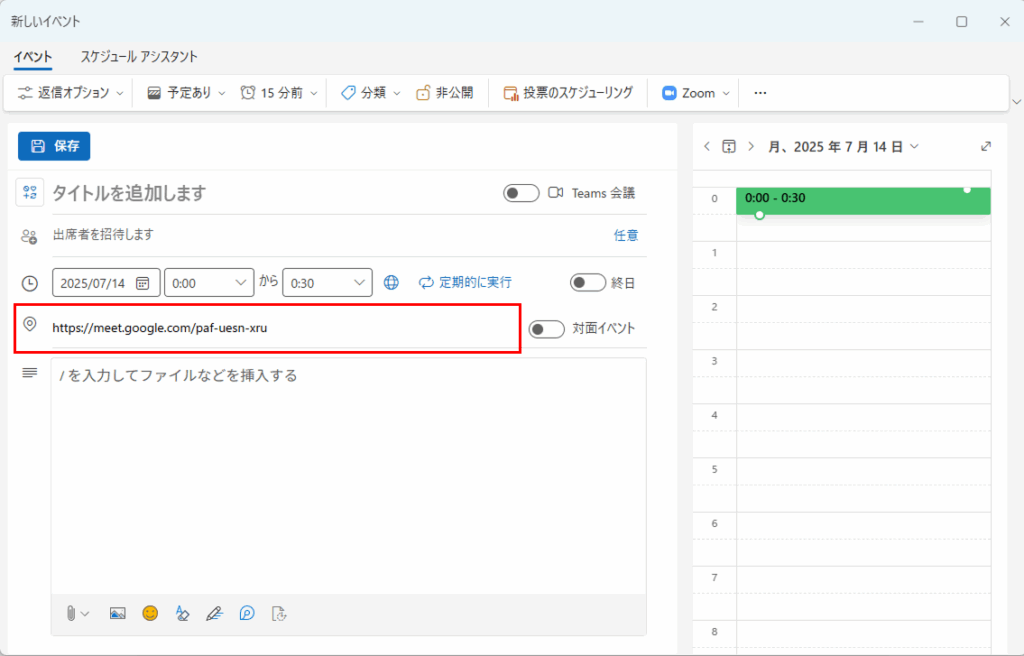Jump to today using the calendar icon
Image resolution: width=1024 pixels, height=656 pixels.
729,146
